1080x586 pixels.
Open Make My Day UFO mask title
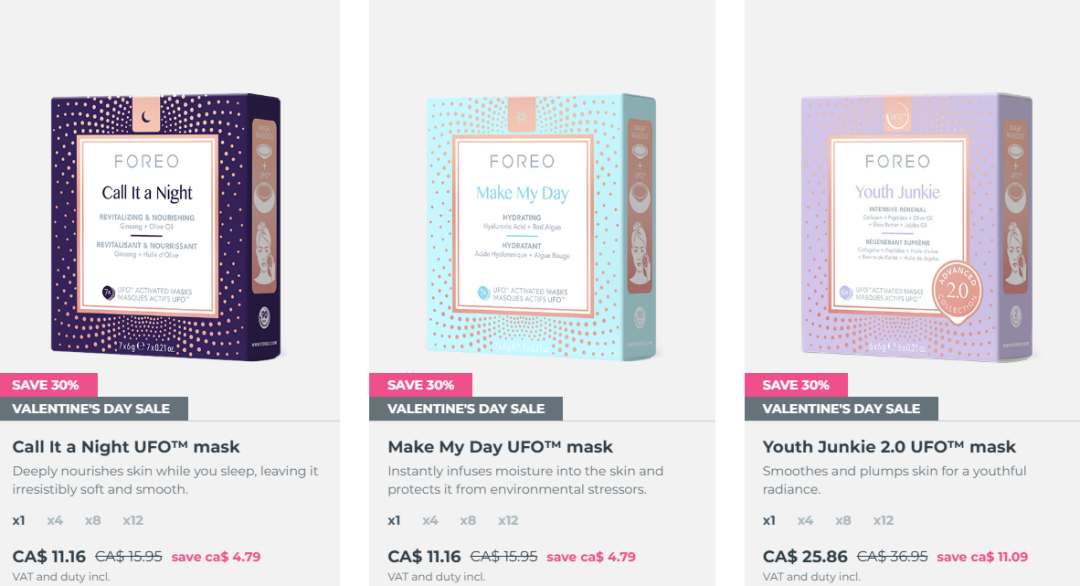[x=500, y=447]
